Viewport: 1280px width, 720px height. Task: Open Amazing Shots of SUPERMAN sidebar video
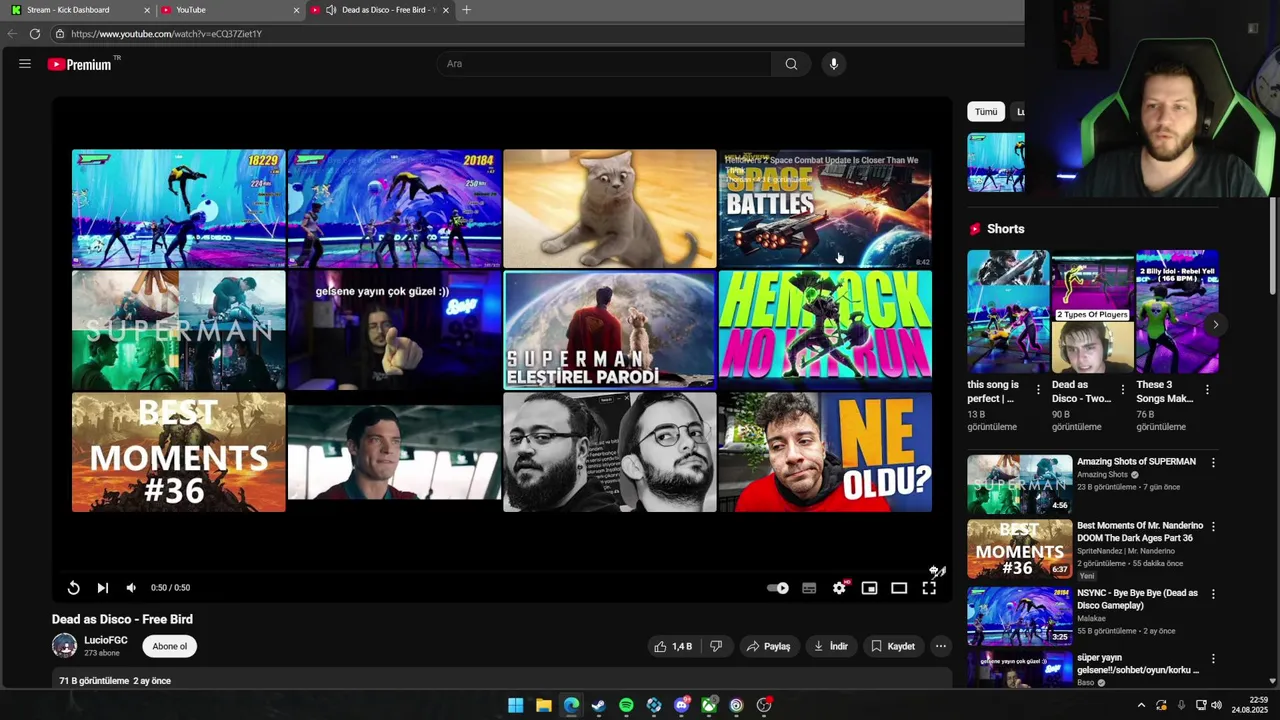click(1136, 462)
